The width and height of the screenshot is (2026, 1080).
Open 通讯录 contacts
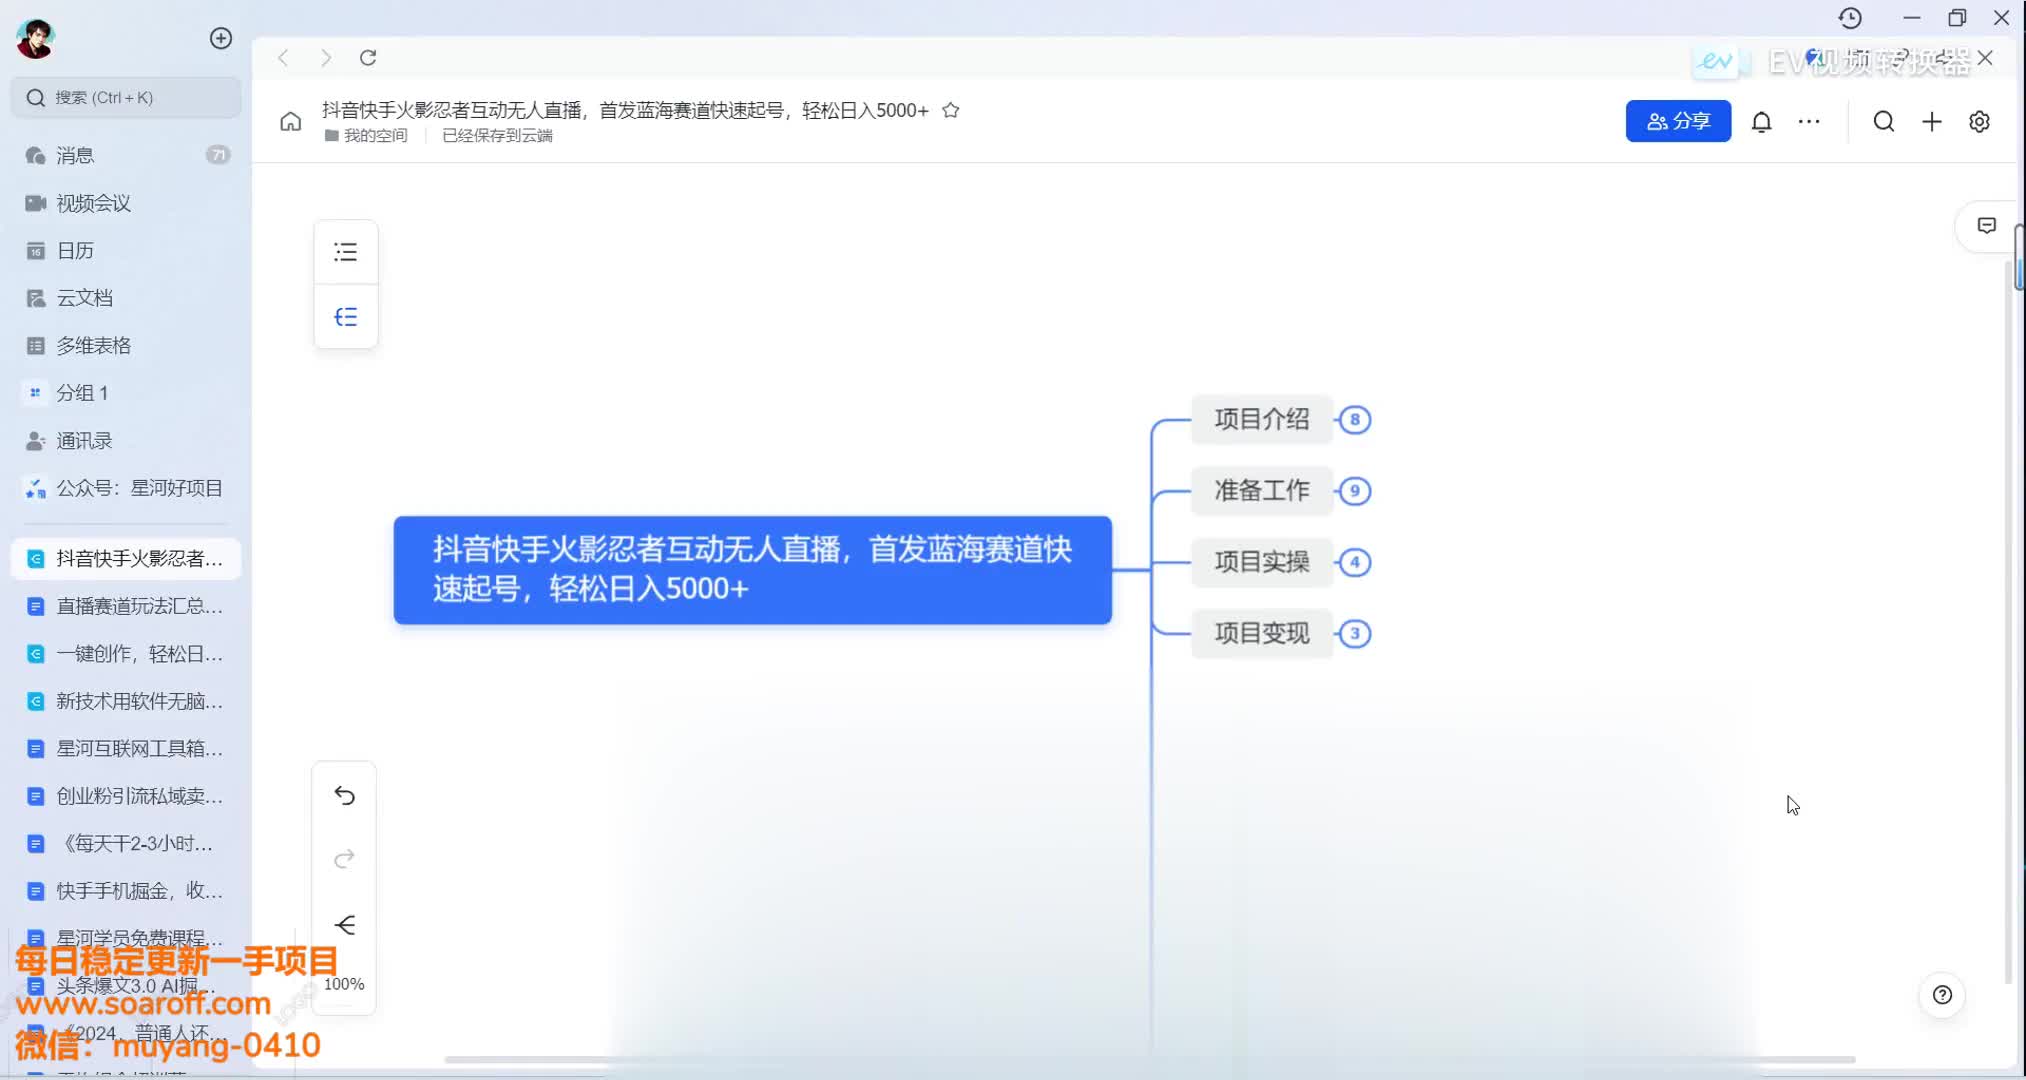[x=126, y=440]
